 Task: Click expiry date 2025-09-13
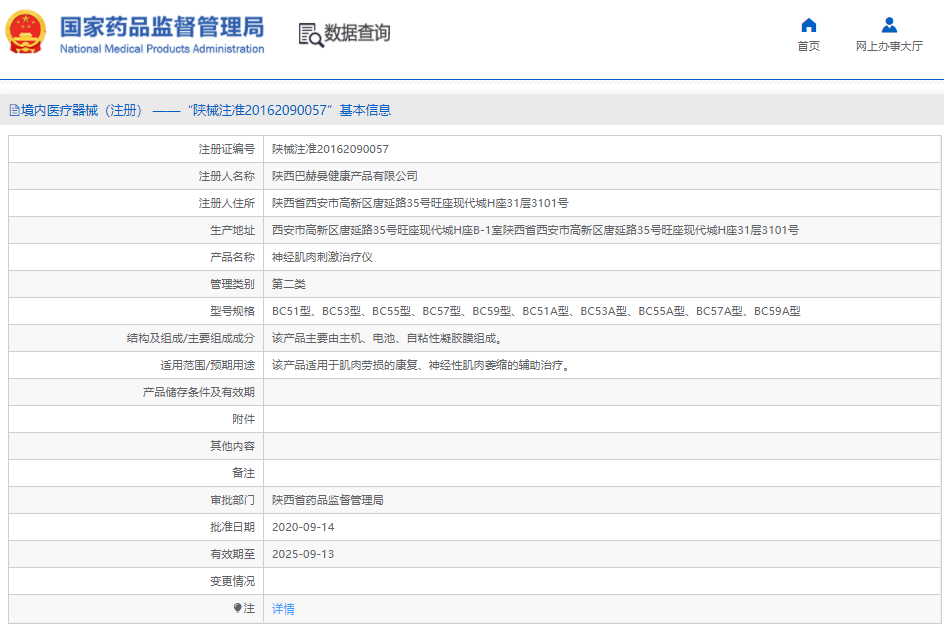click(x=303, y=554)
